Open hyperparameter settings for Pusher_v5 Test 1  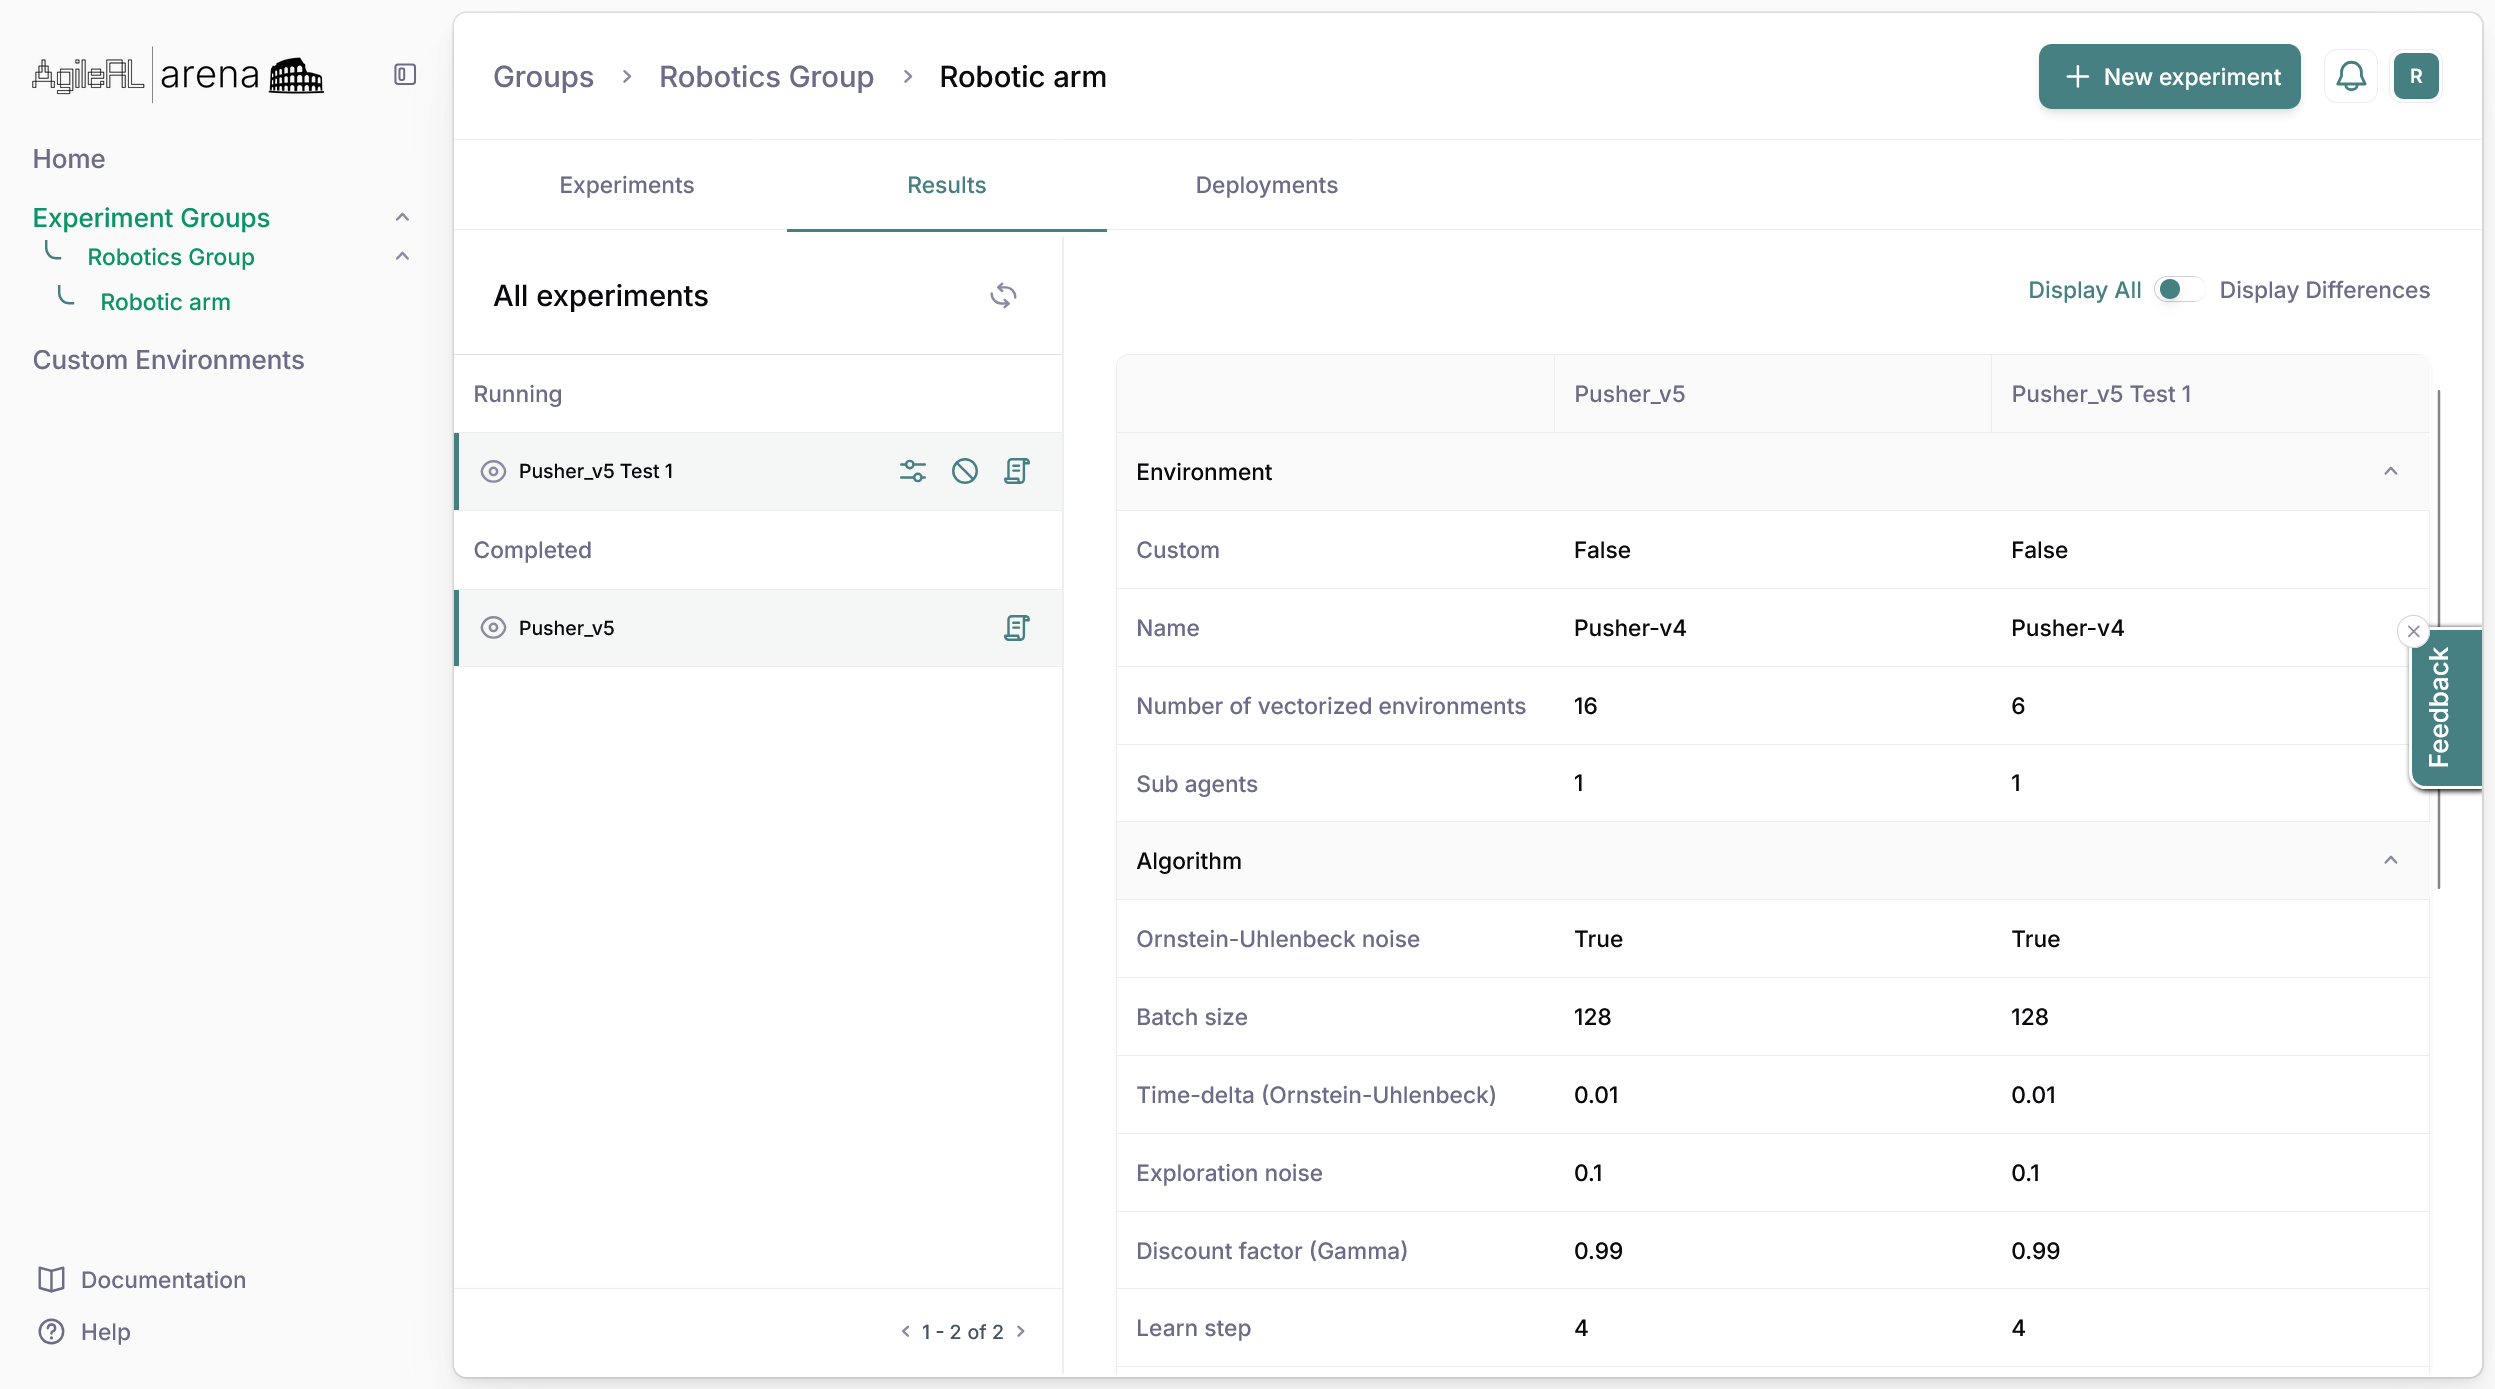coord(912,471)
